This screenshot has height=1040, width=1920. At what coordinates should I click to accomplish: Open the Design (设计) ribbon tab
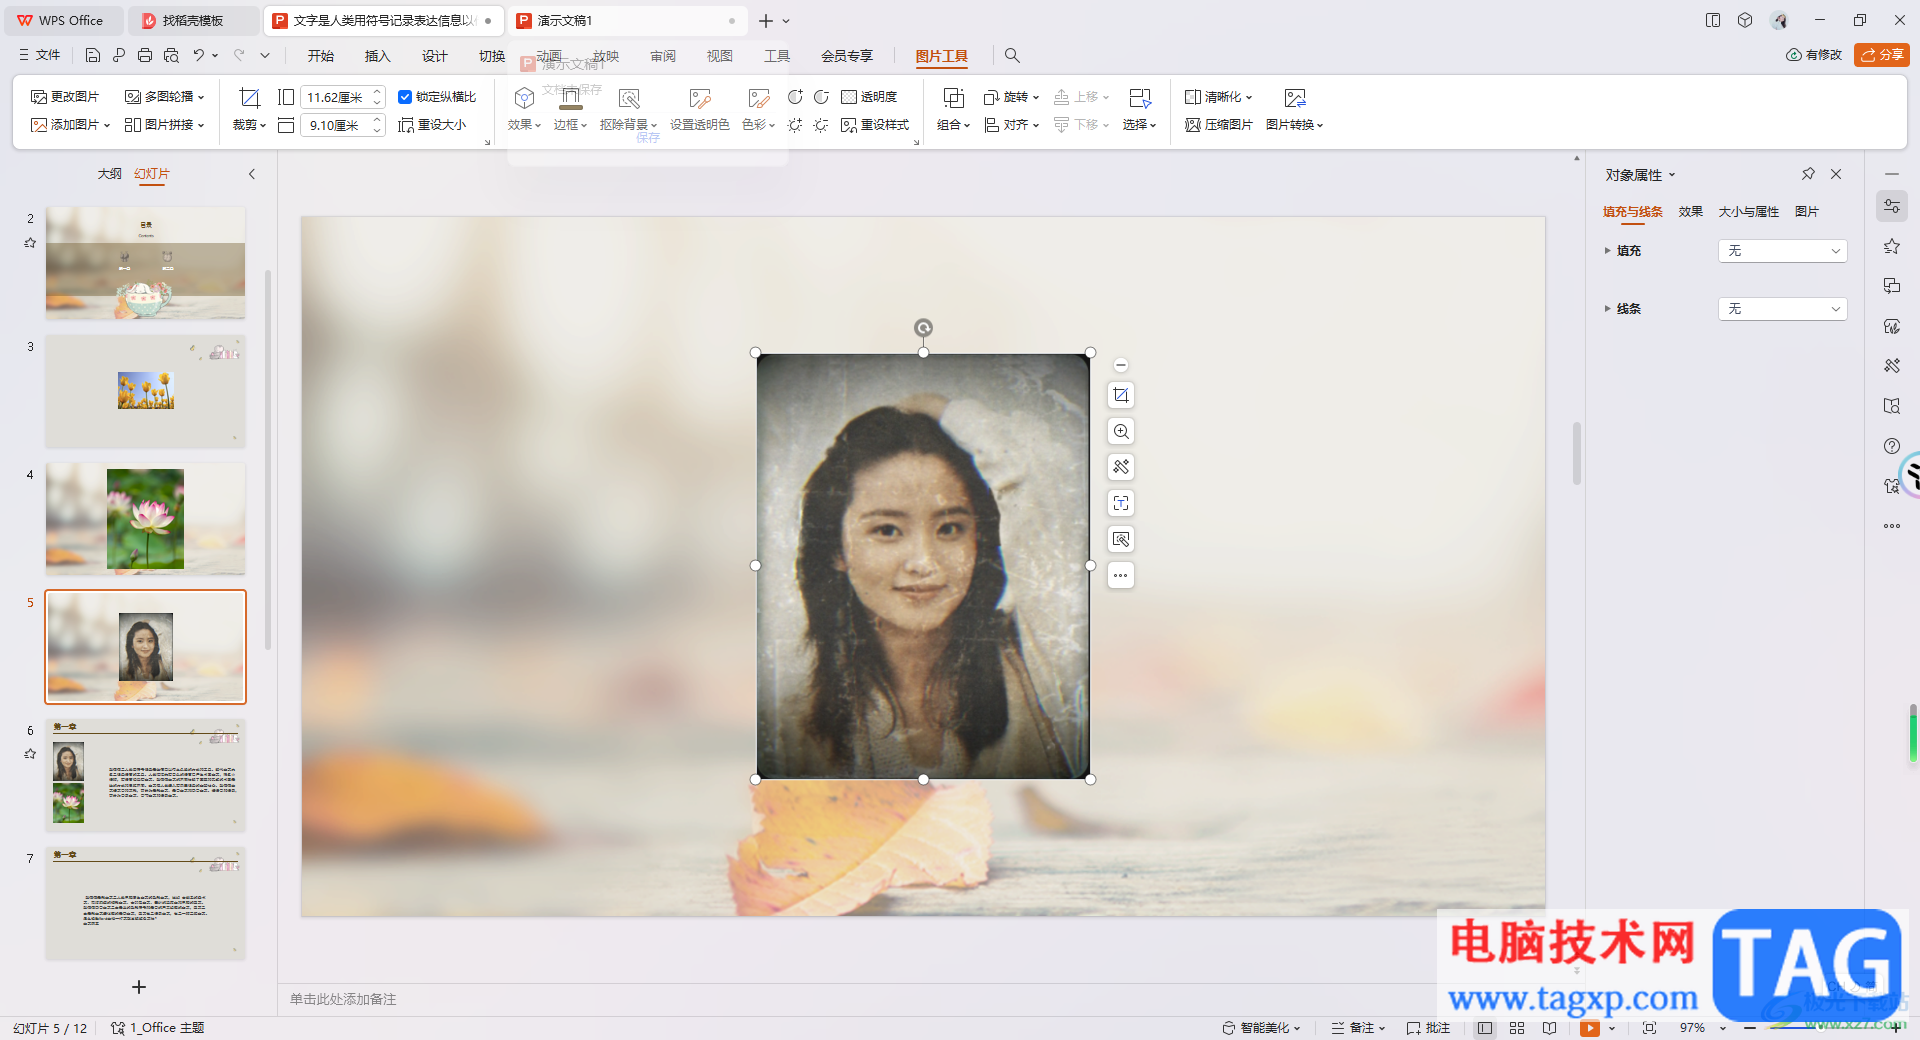click(434, 56)
